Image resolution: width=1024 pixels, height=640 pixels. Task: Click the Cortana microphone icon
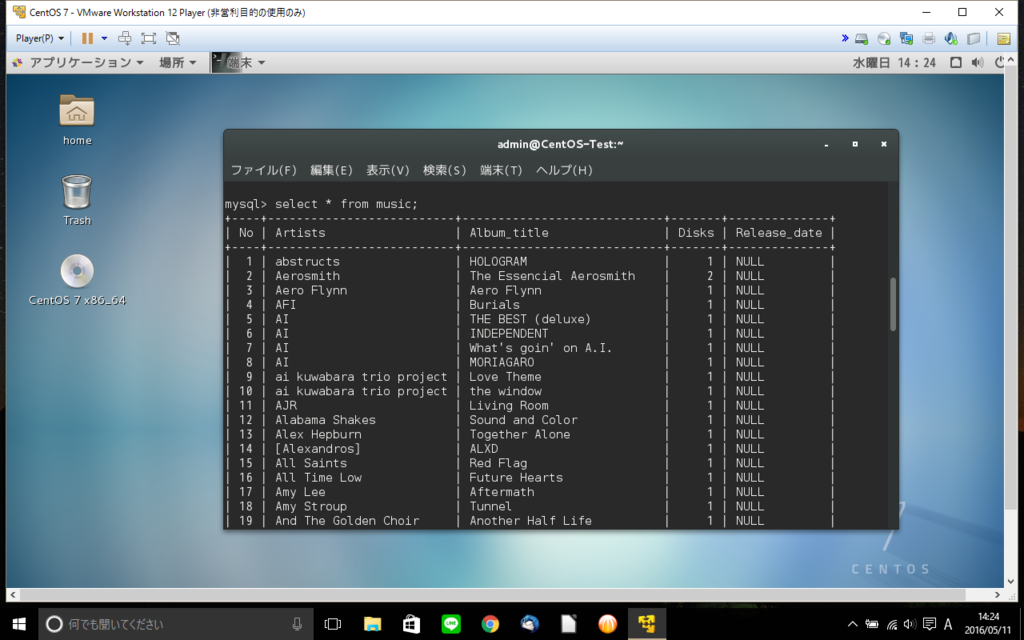(297, 624)
